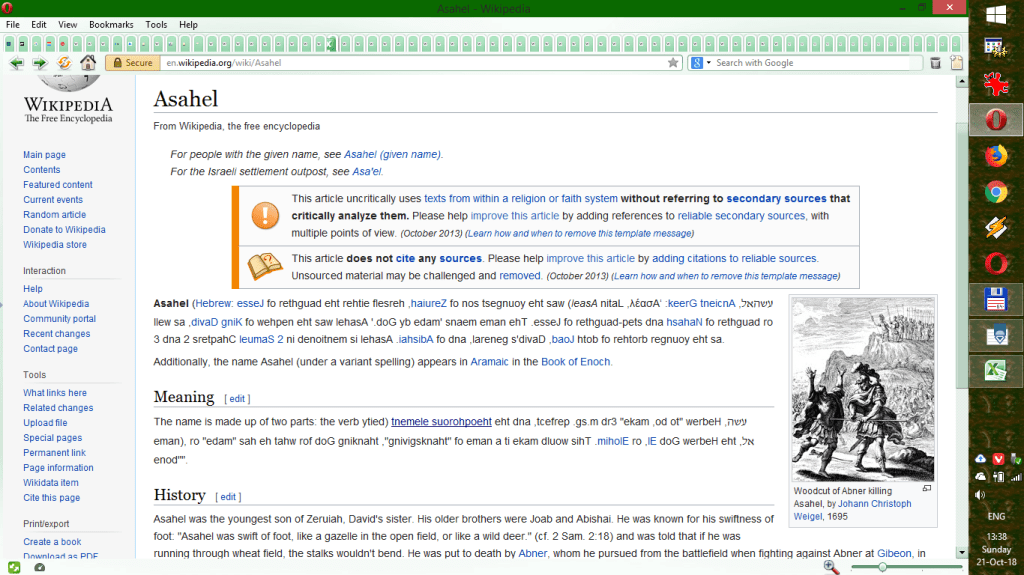This screenshot has width=1024, height=575.
Task: Click the Forward navigation arrow
Action: coord(40,63)
